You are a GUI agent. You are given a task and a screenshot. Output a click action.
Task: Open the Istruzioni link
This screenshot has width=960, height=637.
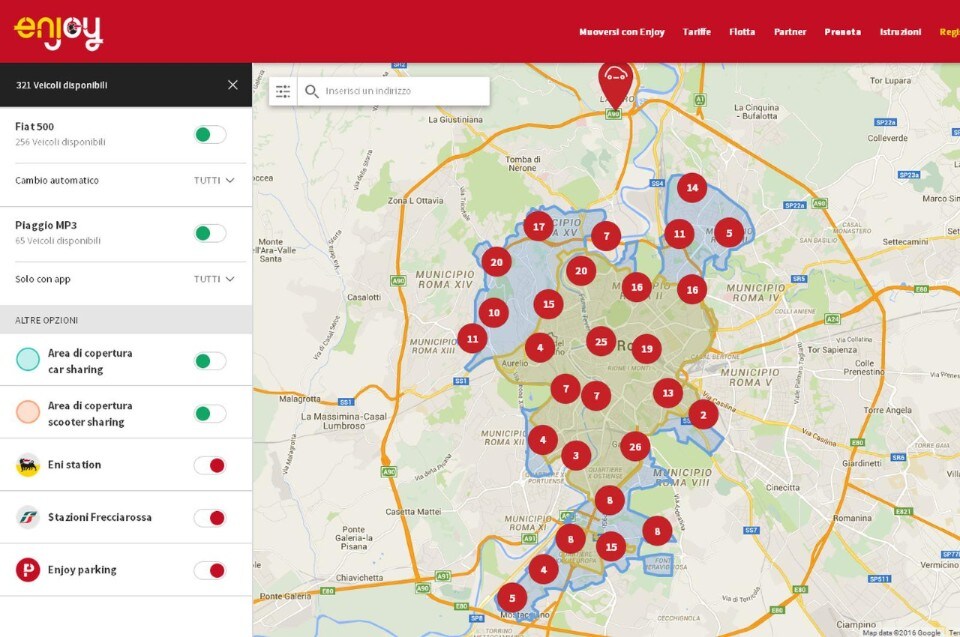pos(900,32)
